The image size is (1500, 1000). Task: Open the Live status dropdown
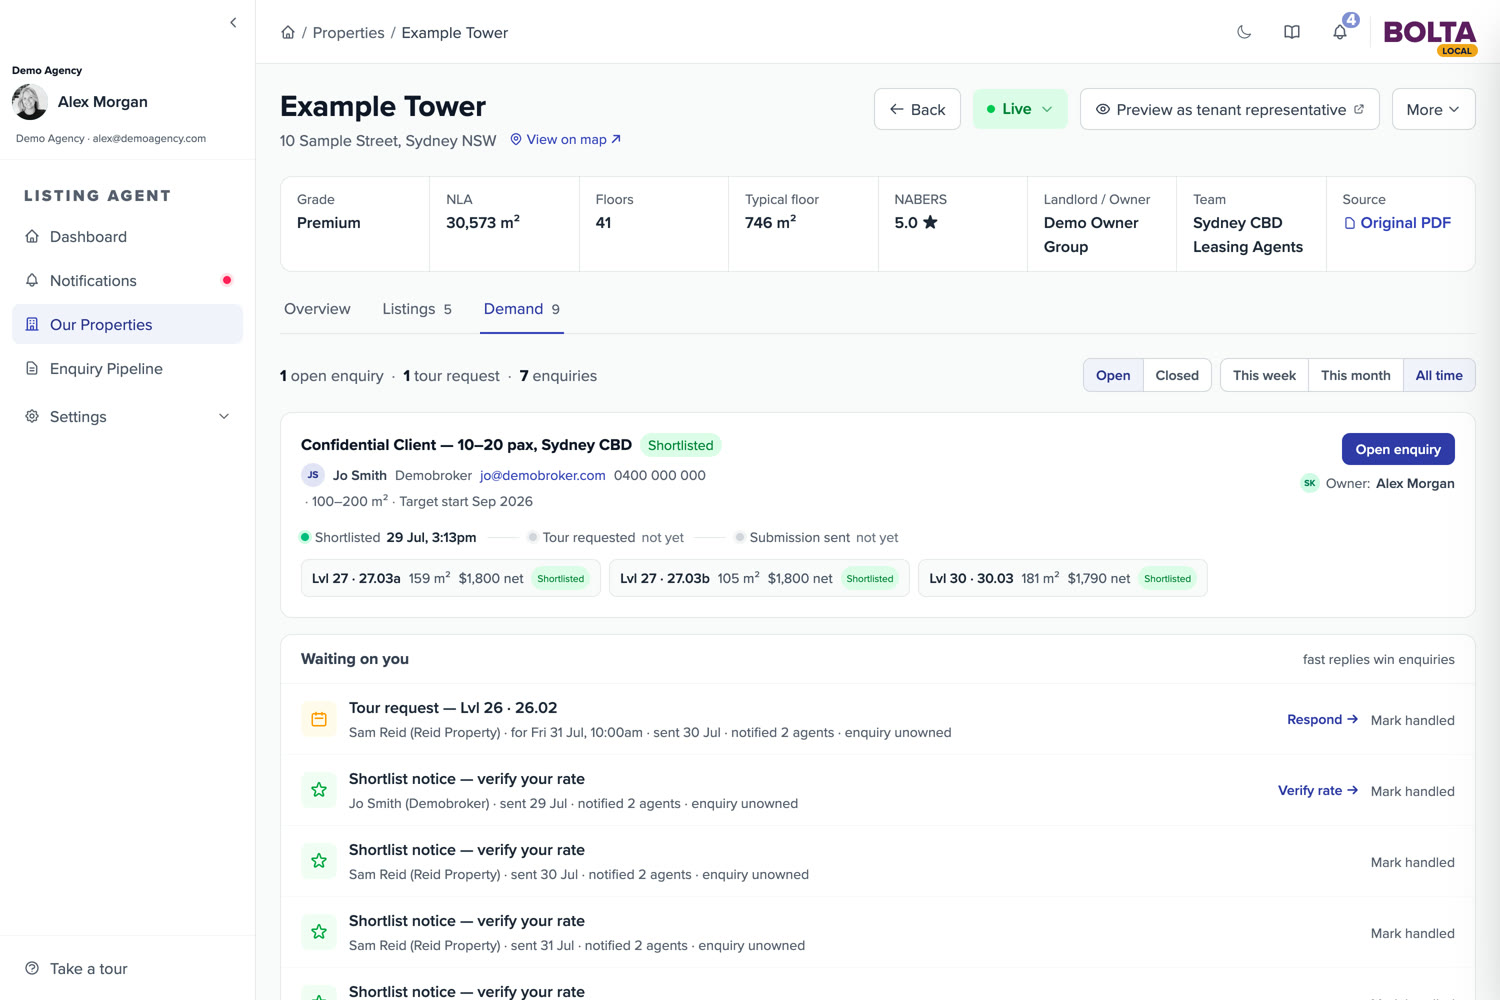[x=1020, y=109]
